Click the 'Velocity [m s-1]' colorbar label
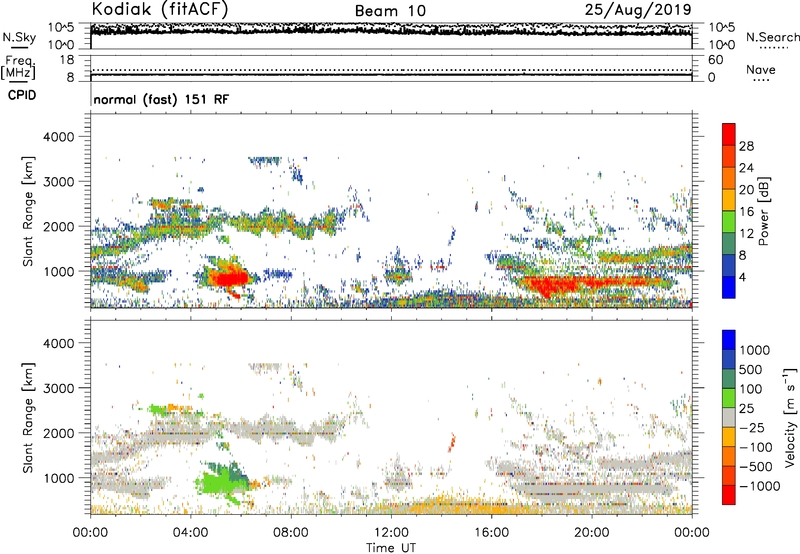 coord(790,416)
